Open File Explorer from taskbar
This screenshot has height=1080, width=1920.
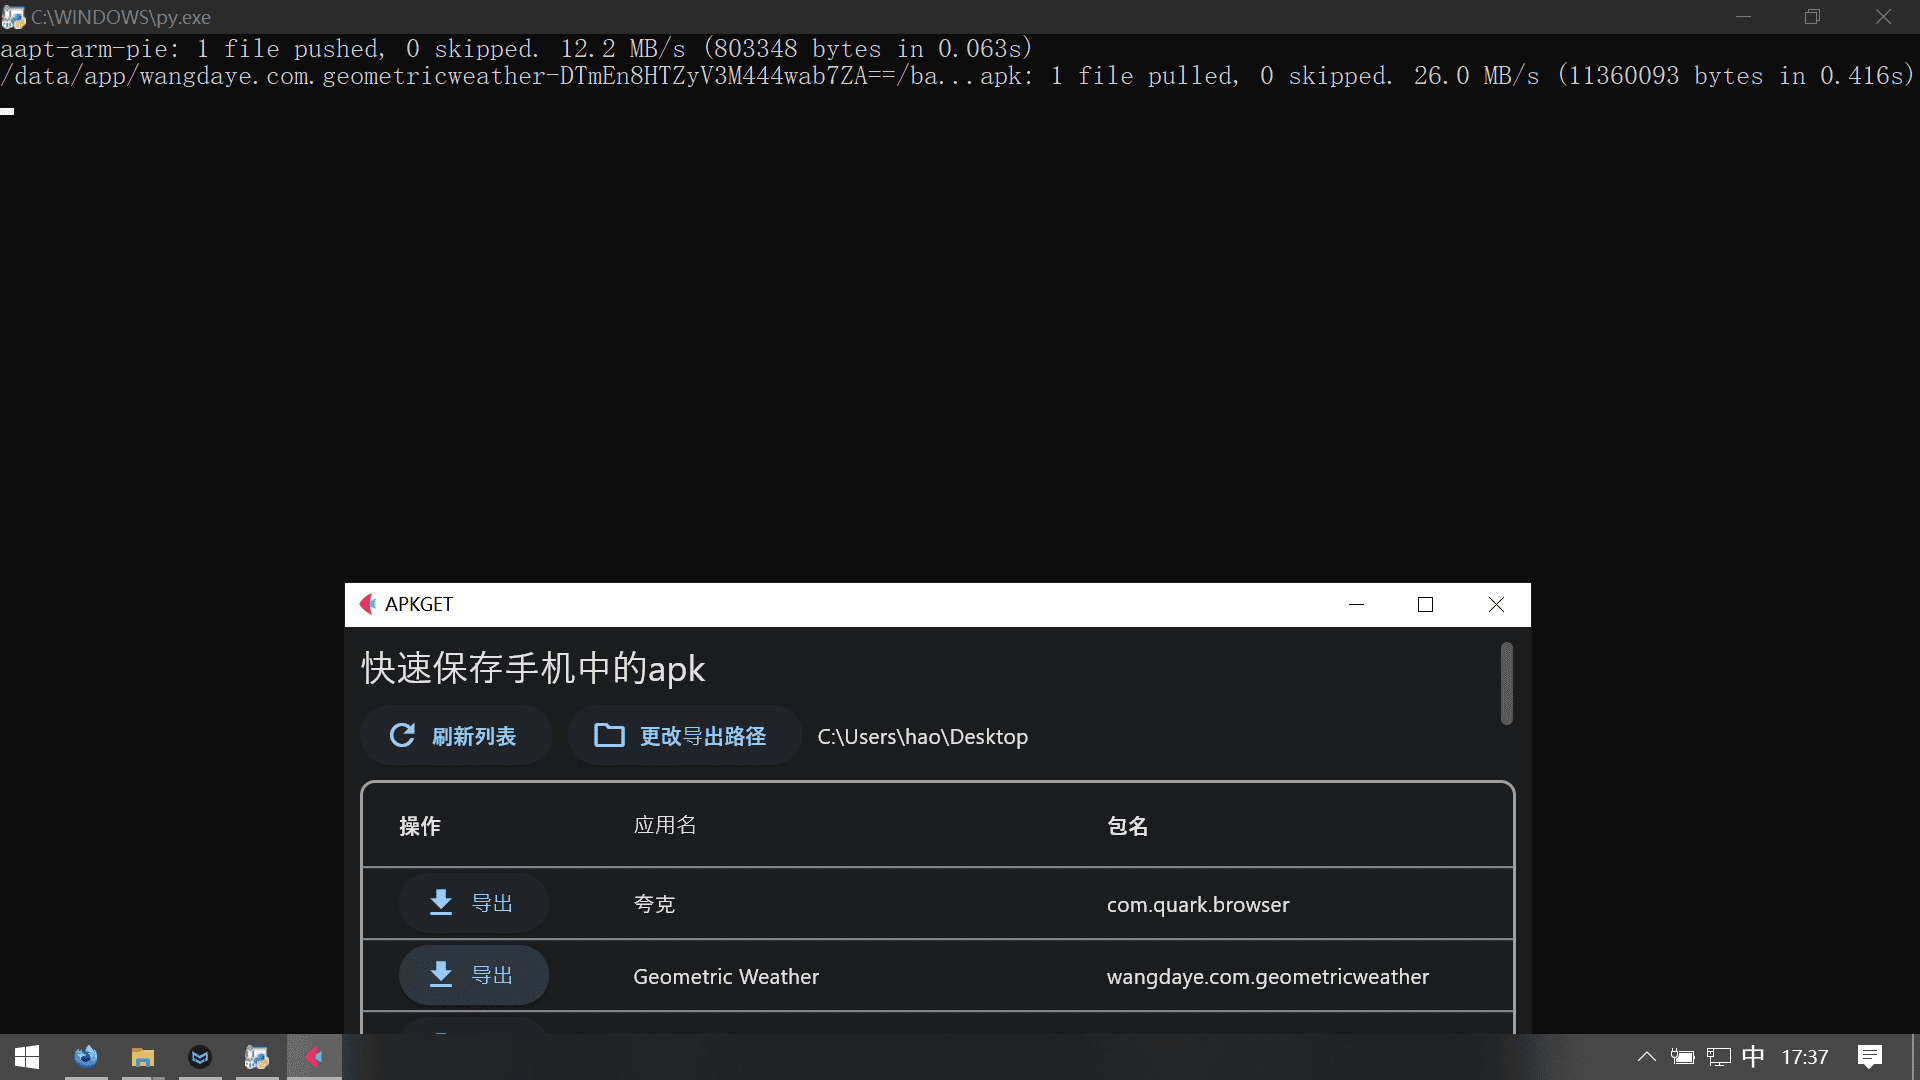143,1057
